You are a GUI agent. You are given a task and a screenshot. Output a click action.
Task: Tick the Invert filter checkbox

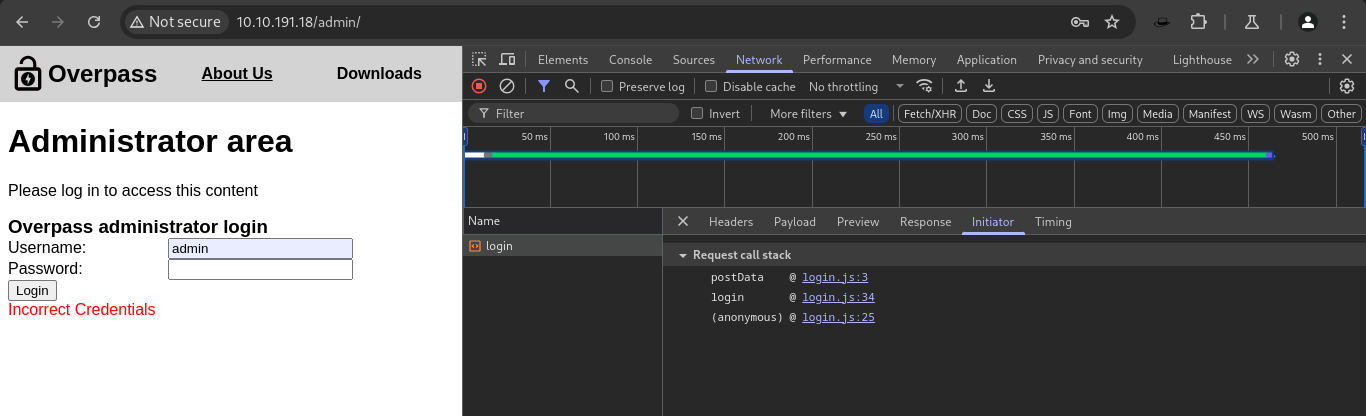pyautogui.click(x=697, y=114)
